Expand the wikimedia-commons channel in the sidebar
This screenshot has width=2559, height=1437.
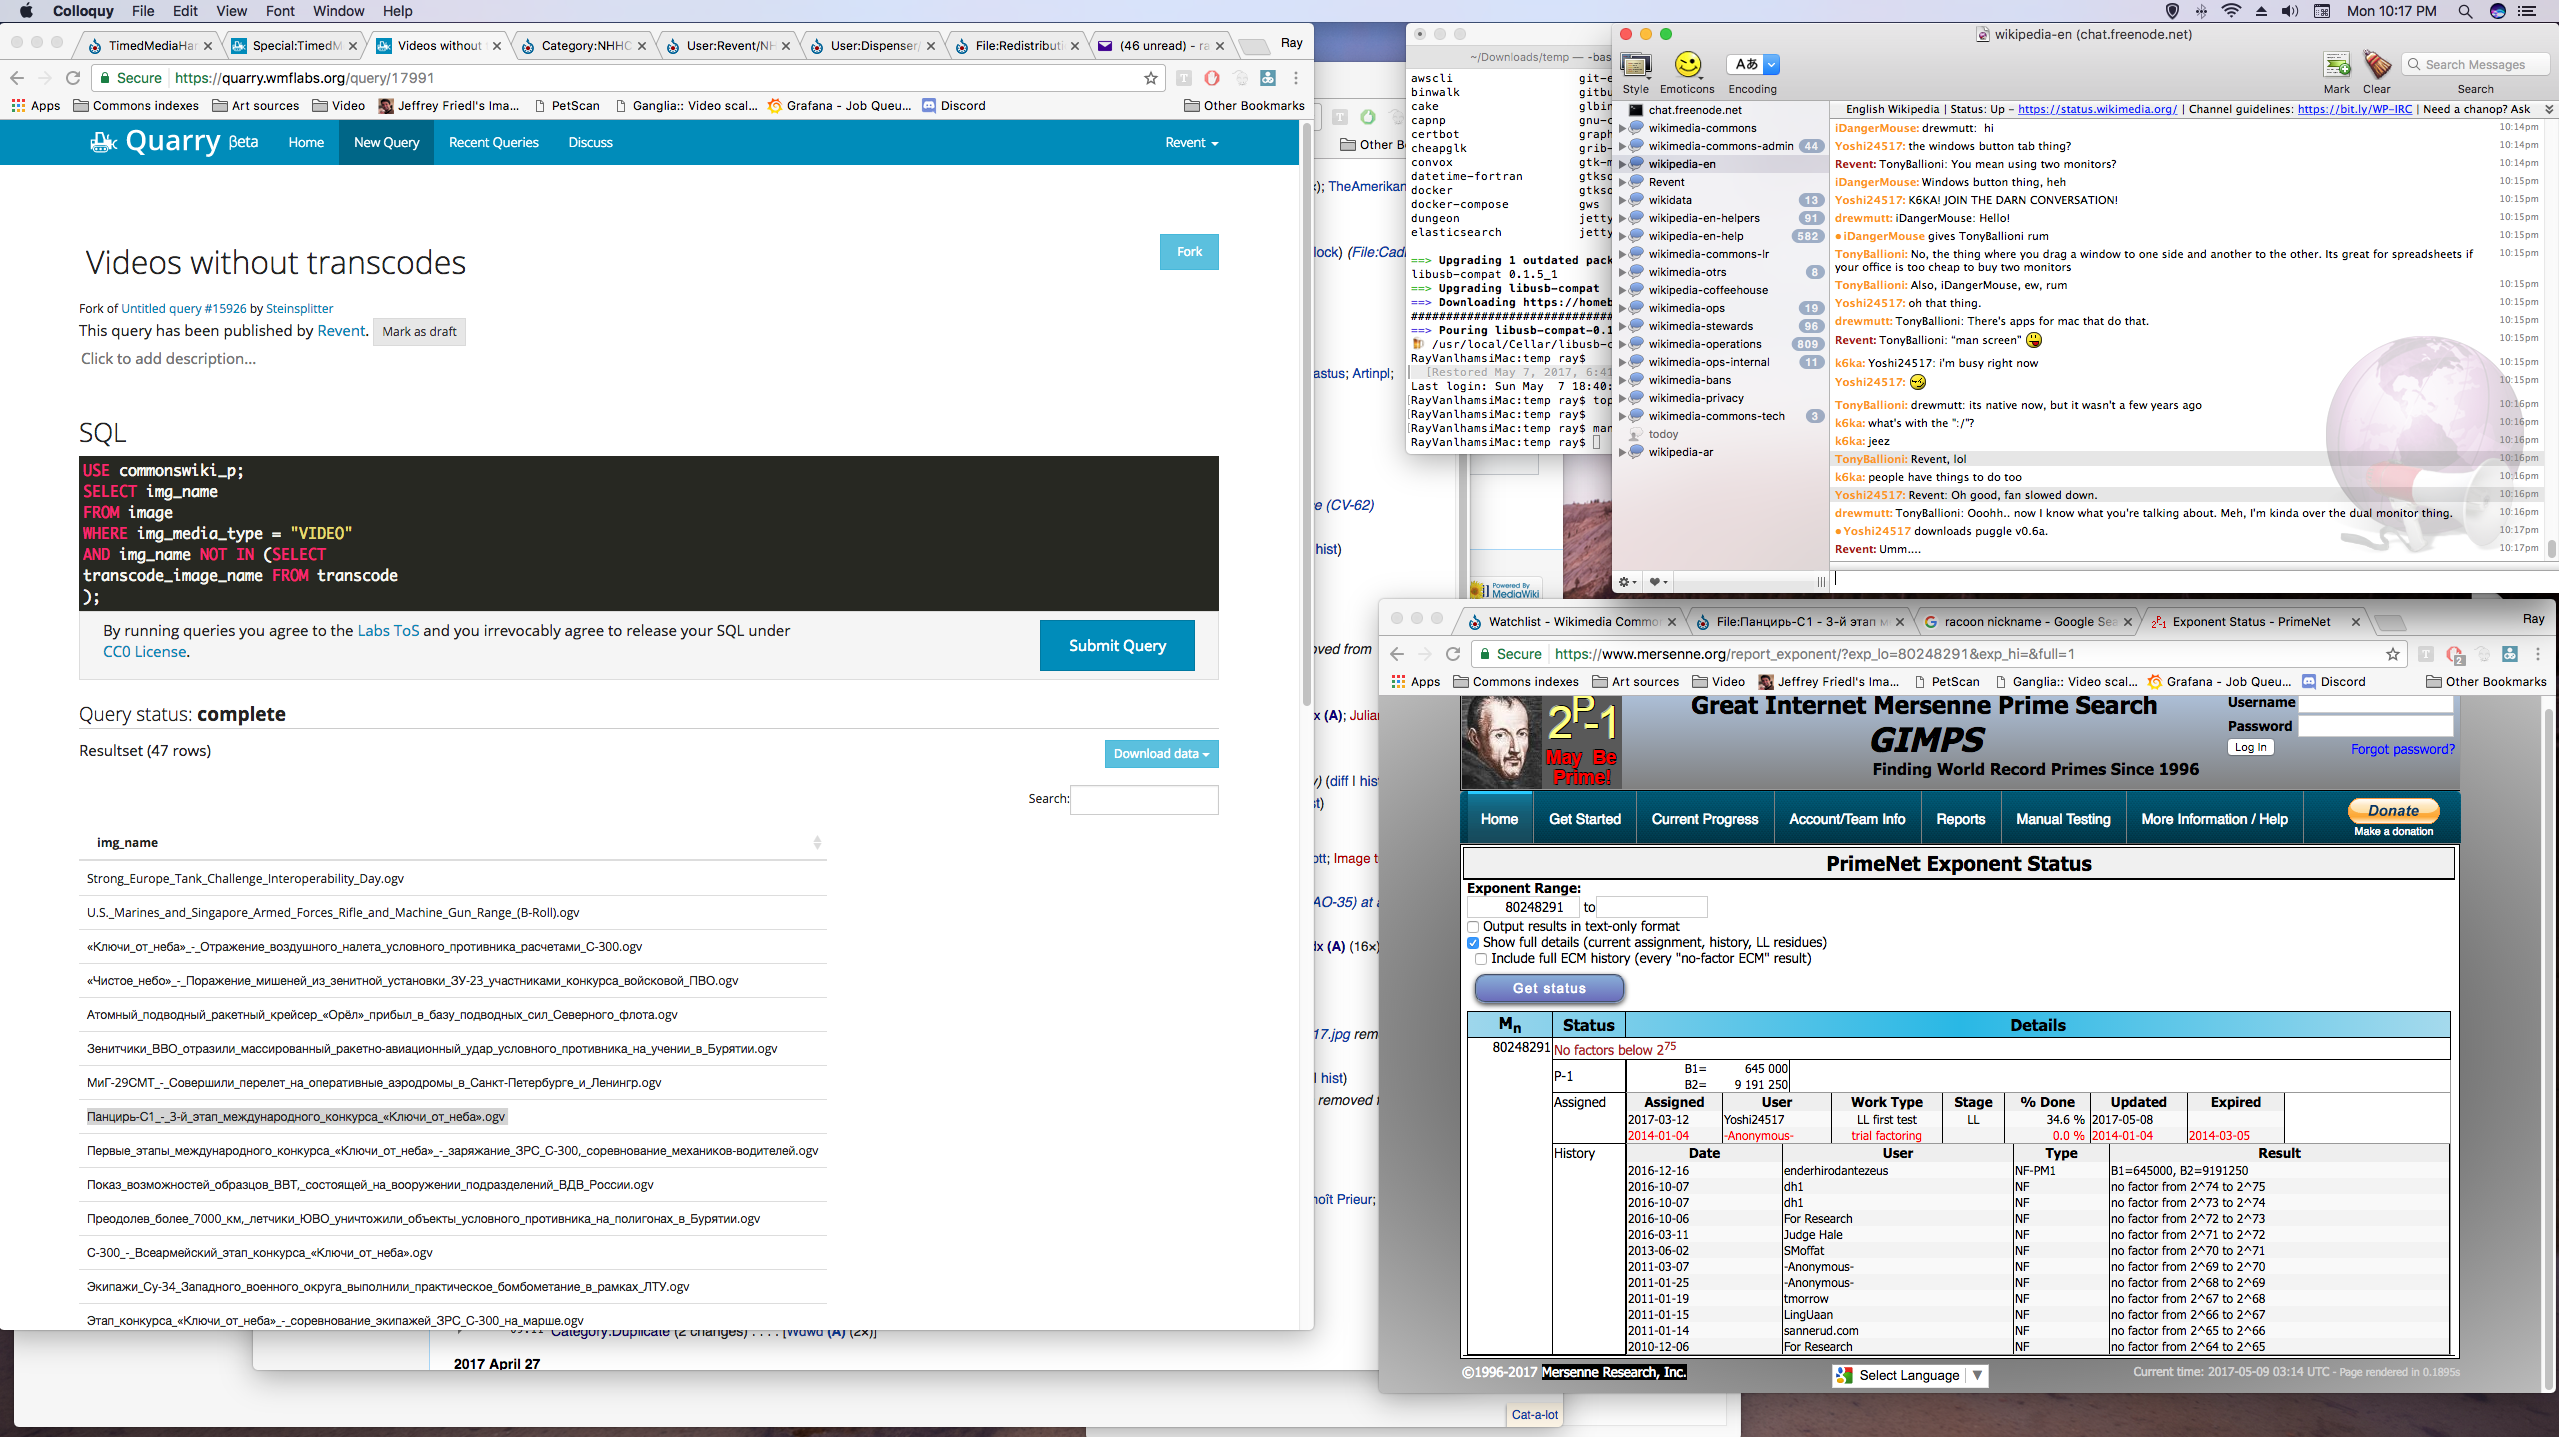[x=1622, y=128]
